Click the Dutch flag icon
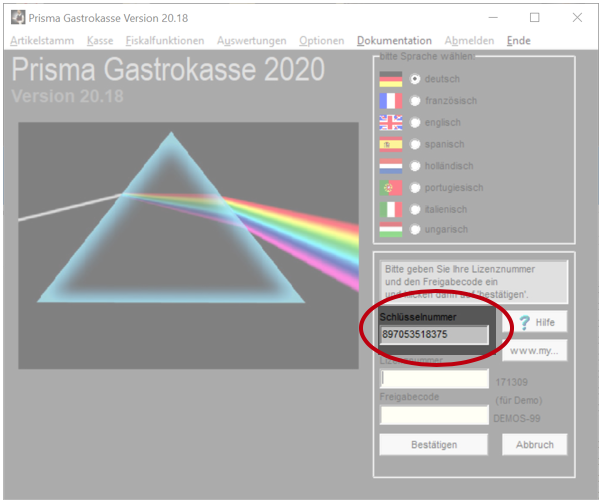Image resolution: width=603 pixels, height=503 pixels. [x=391, y=166]
